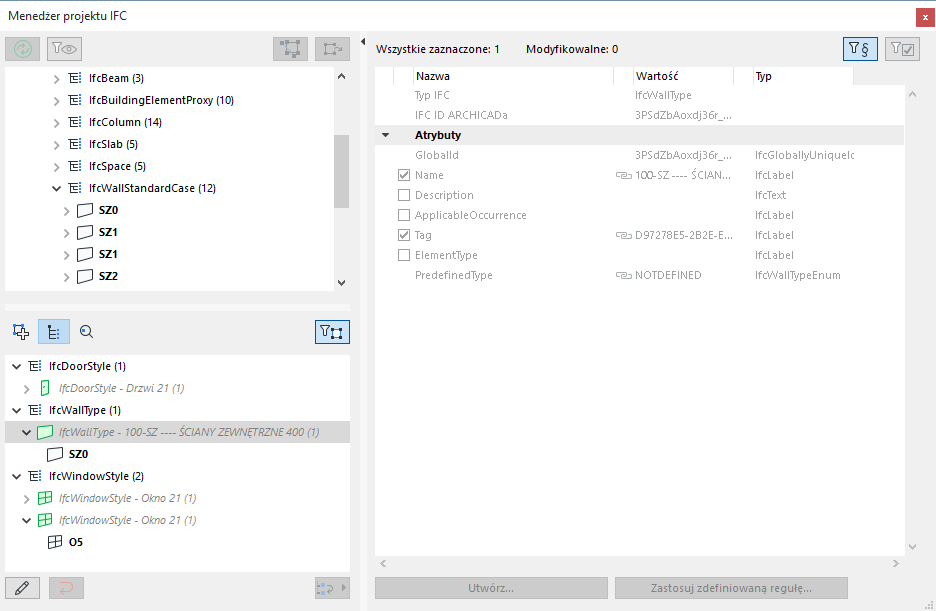Toggle the filter by selection button
936x611 pixels.
pyautogui.click(x=332, y=332)
